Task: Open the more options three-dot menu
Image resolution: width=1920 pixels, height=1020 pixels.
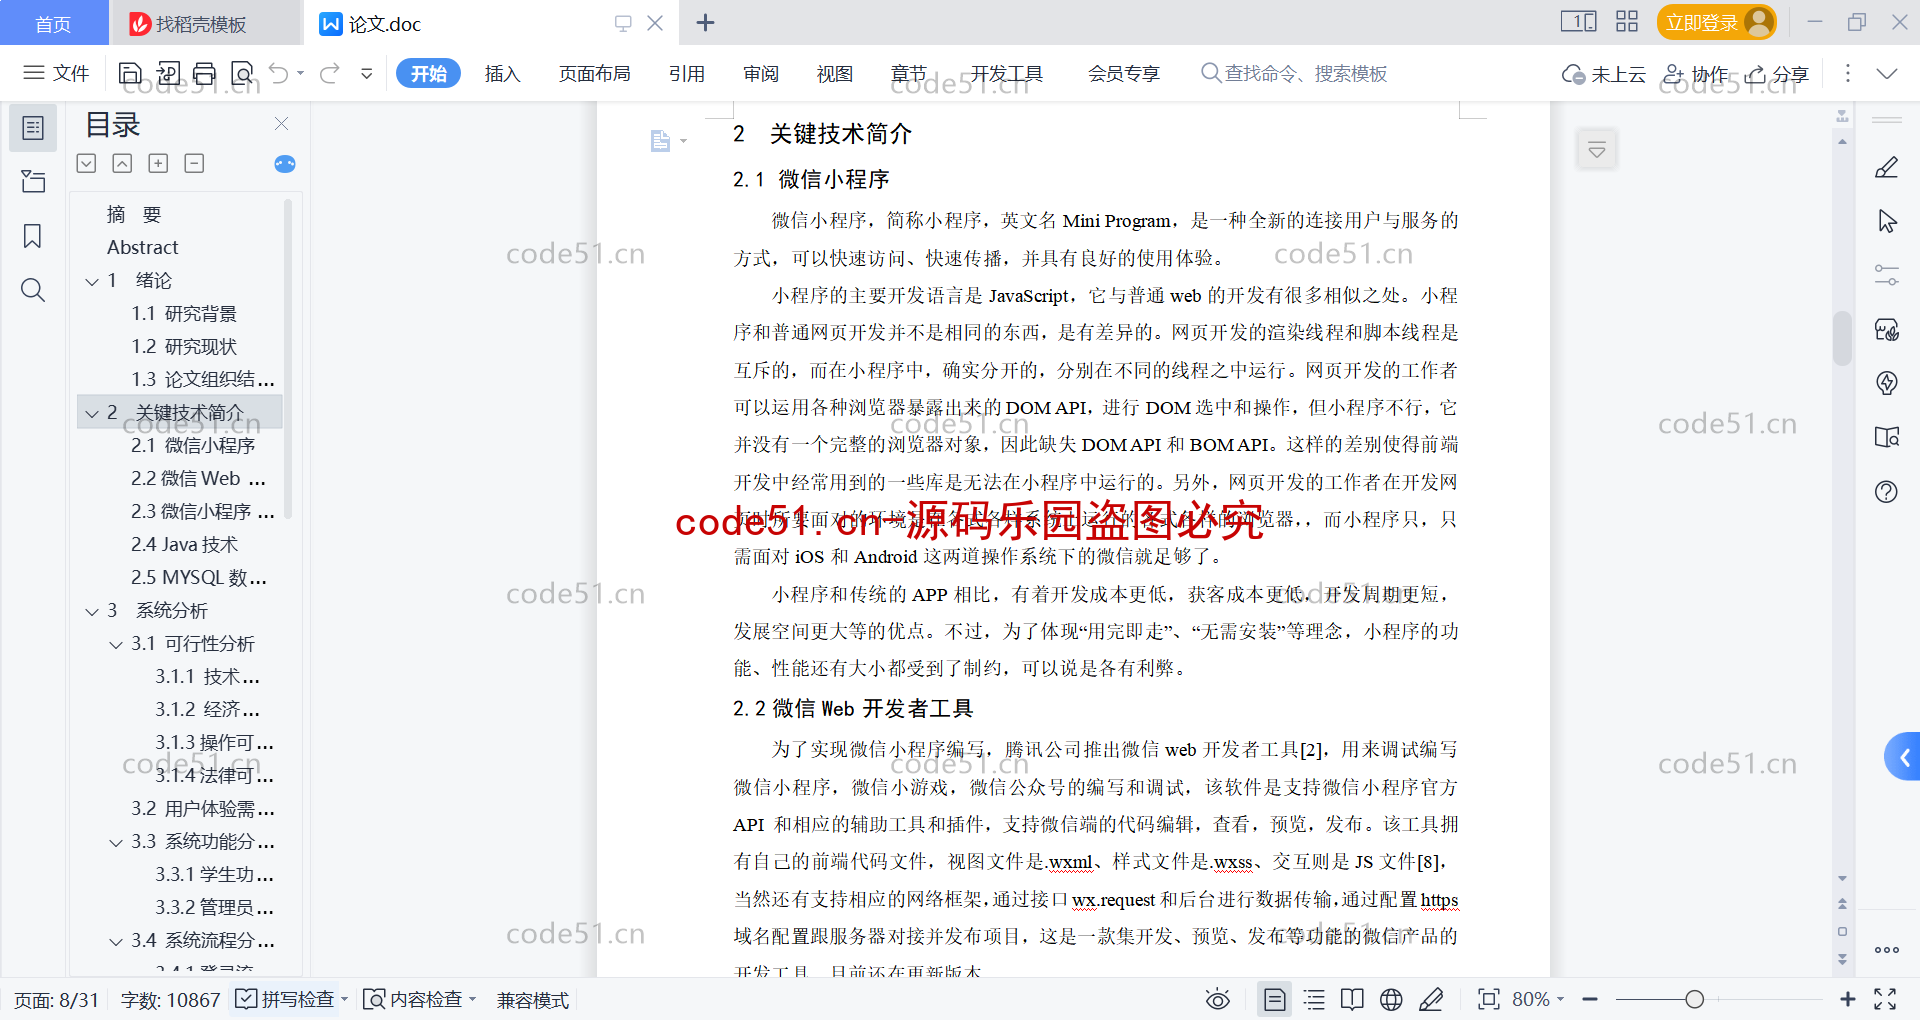Action: 1847,73
